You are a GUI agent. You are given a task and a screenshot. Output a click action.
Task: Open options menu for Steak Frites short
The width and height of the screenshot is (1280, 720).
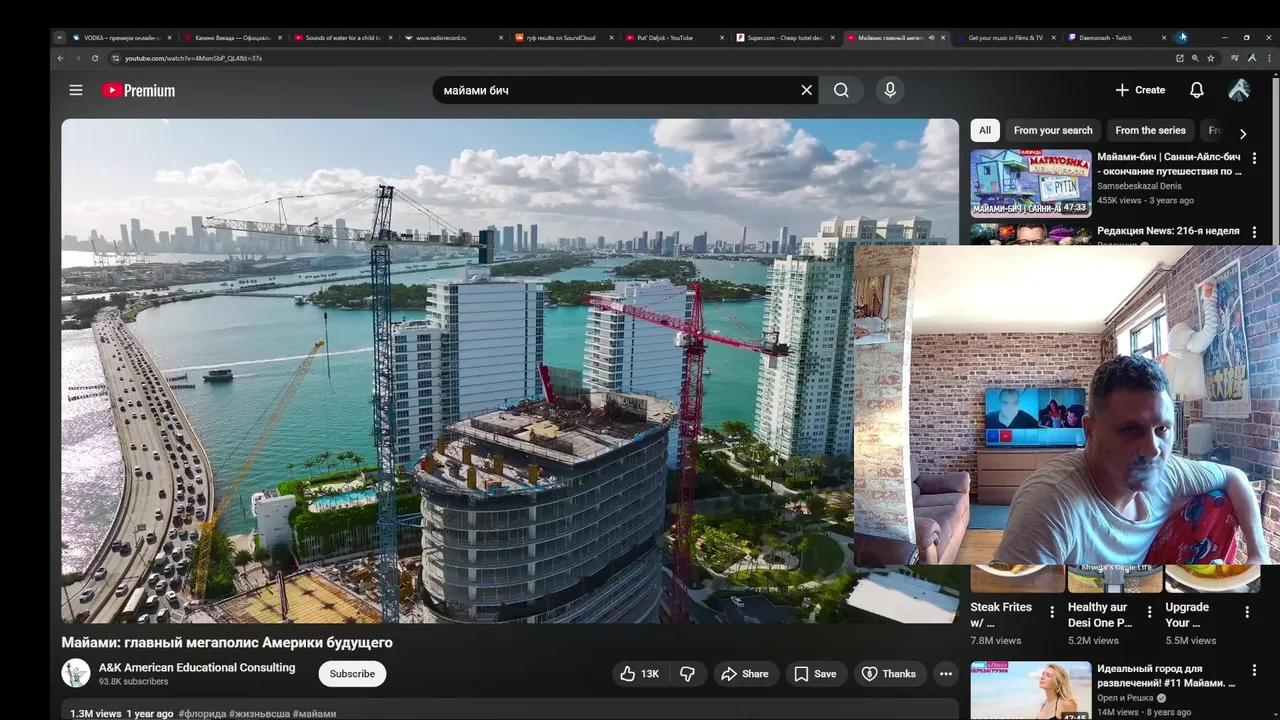1051,612
